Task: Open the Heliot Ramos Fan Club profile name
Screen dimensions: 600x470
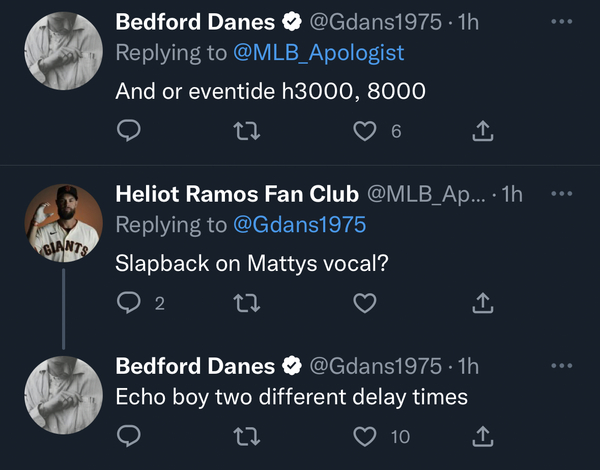Action: pyautogui.click(x=237, y=194)
